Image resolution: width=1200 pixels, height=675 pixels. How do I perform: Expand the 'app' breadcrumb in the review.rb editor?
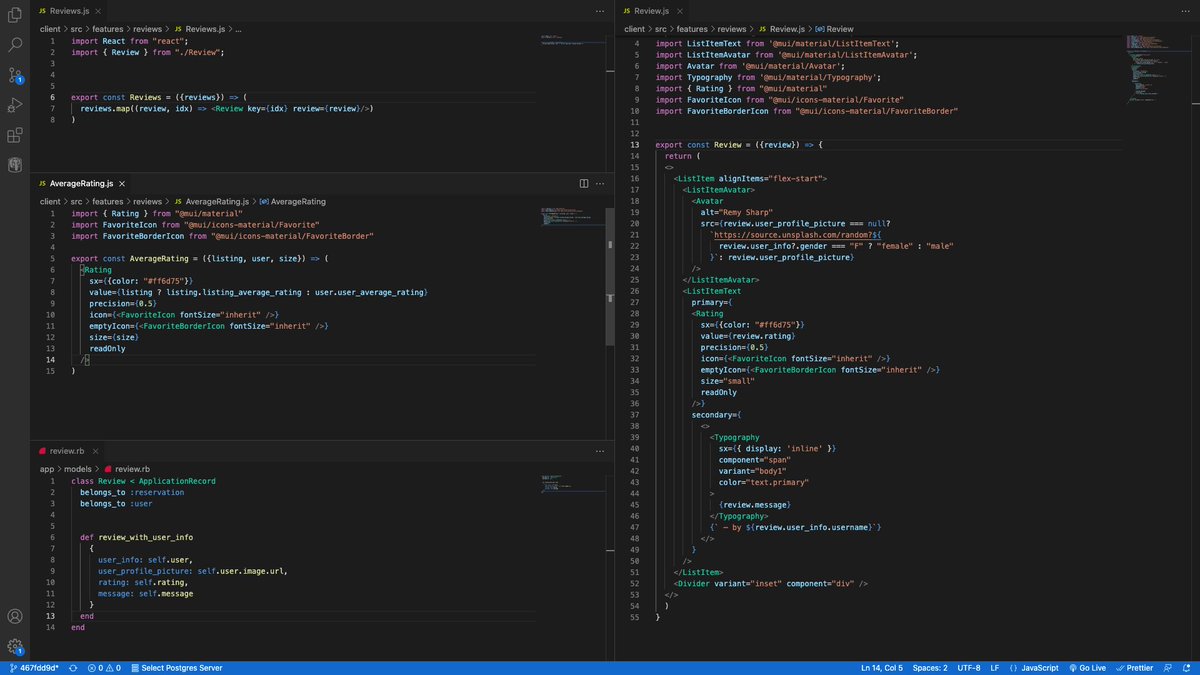click(x=47, y=468)
